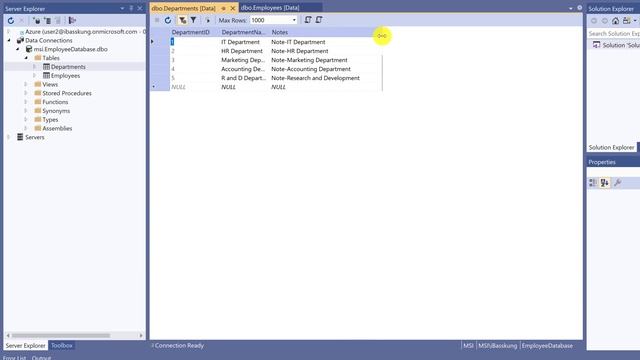640x360 pixels.
Task: Open the Error List tab
Action: (14, 358)
